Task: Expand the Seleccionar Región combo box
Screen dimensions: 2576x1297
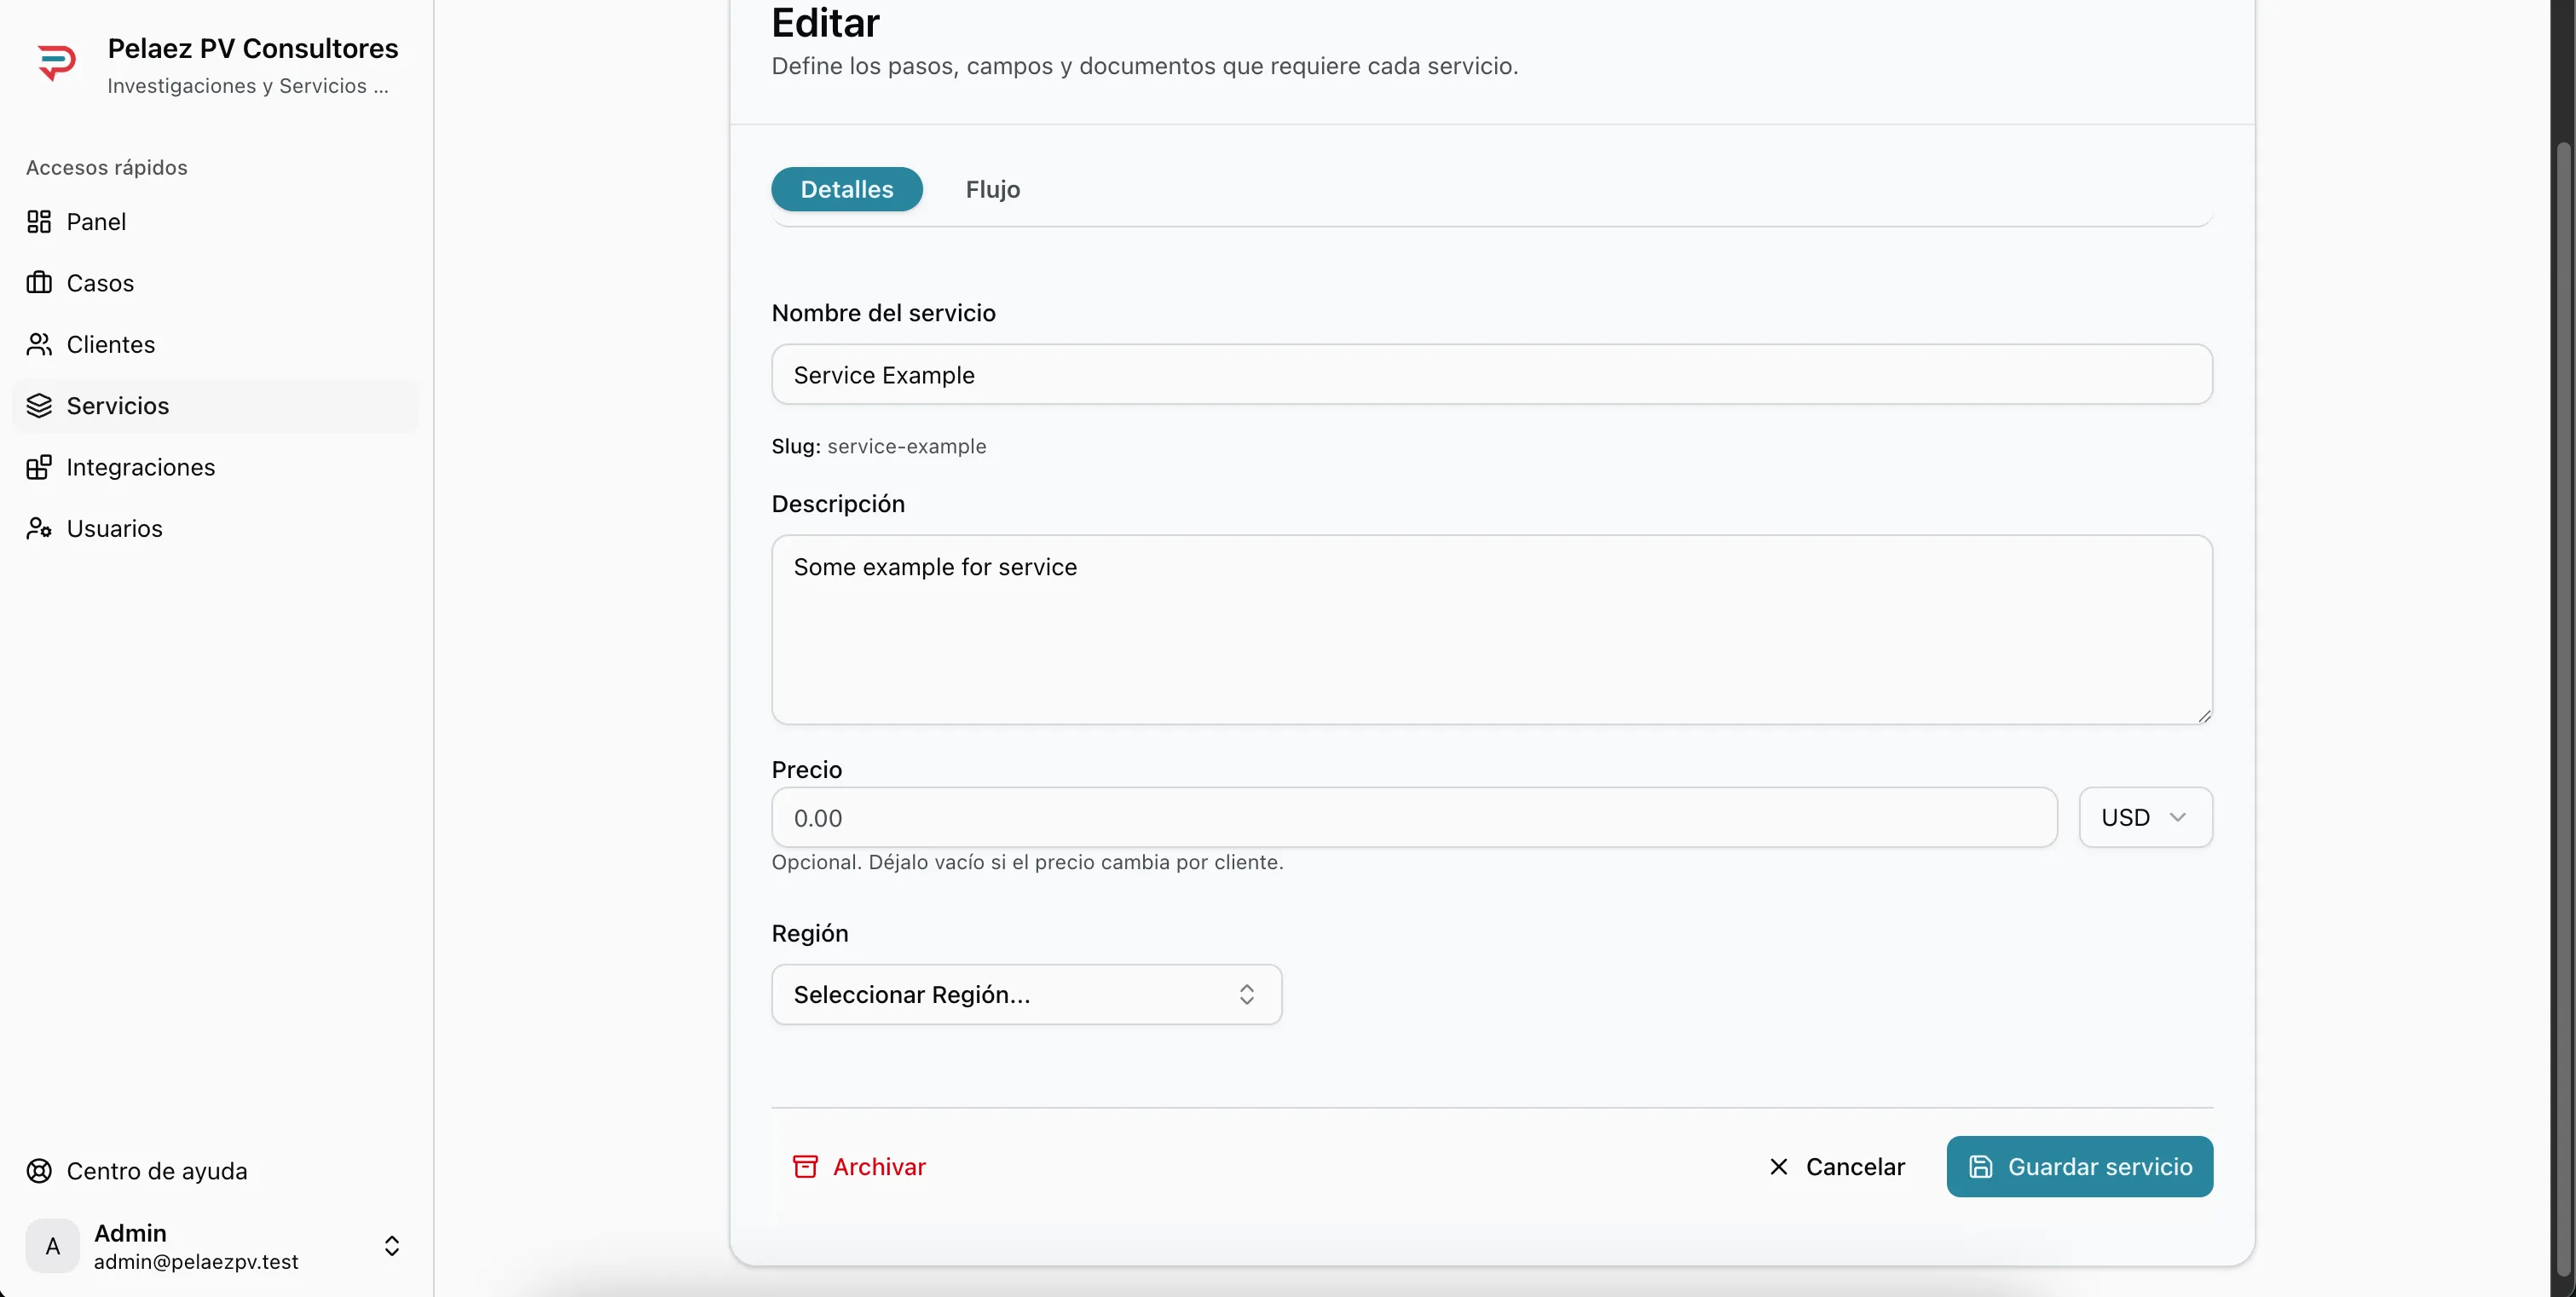Action: pos(1026,995)
